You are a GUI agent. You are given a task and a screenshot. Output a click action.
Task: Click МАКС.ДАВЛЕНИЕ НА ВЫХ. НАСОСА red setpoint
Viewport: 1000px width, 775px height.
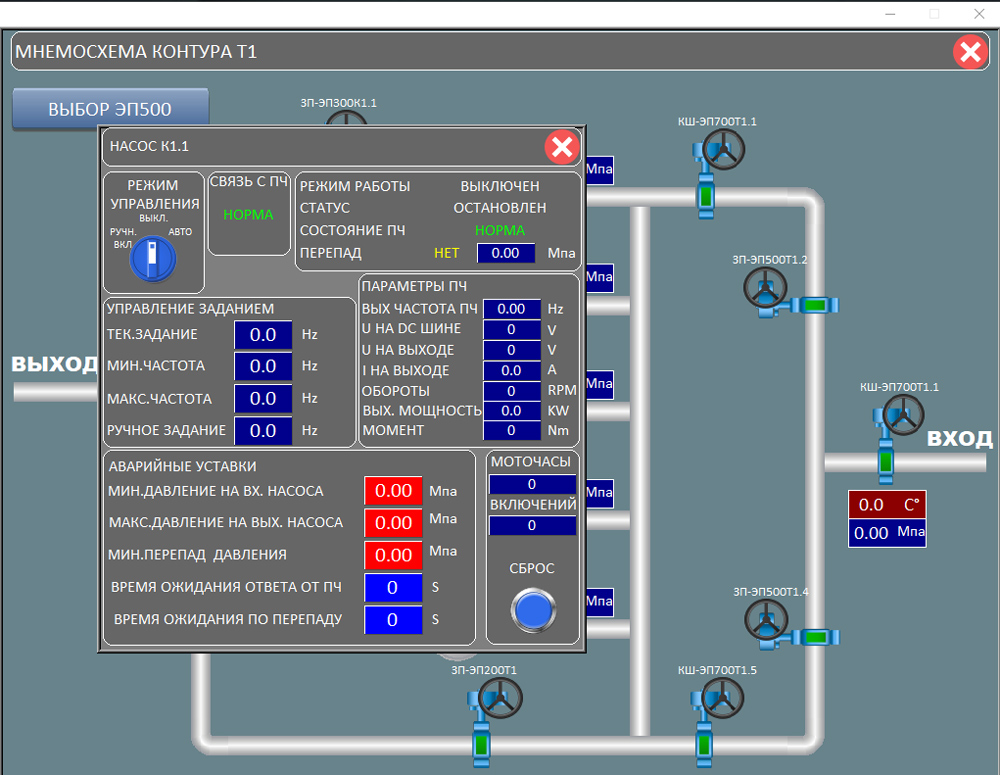click(x=393, y=523)
